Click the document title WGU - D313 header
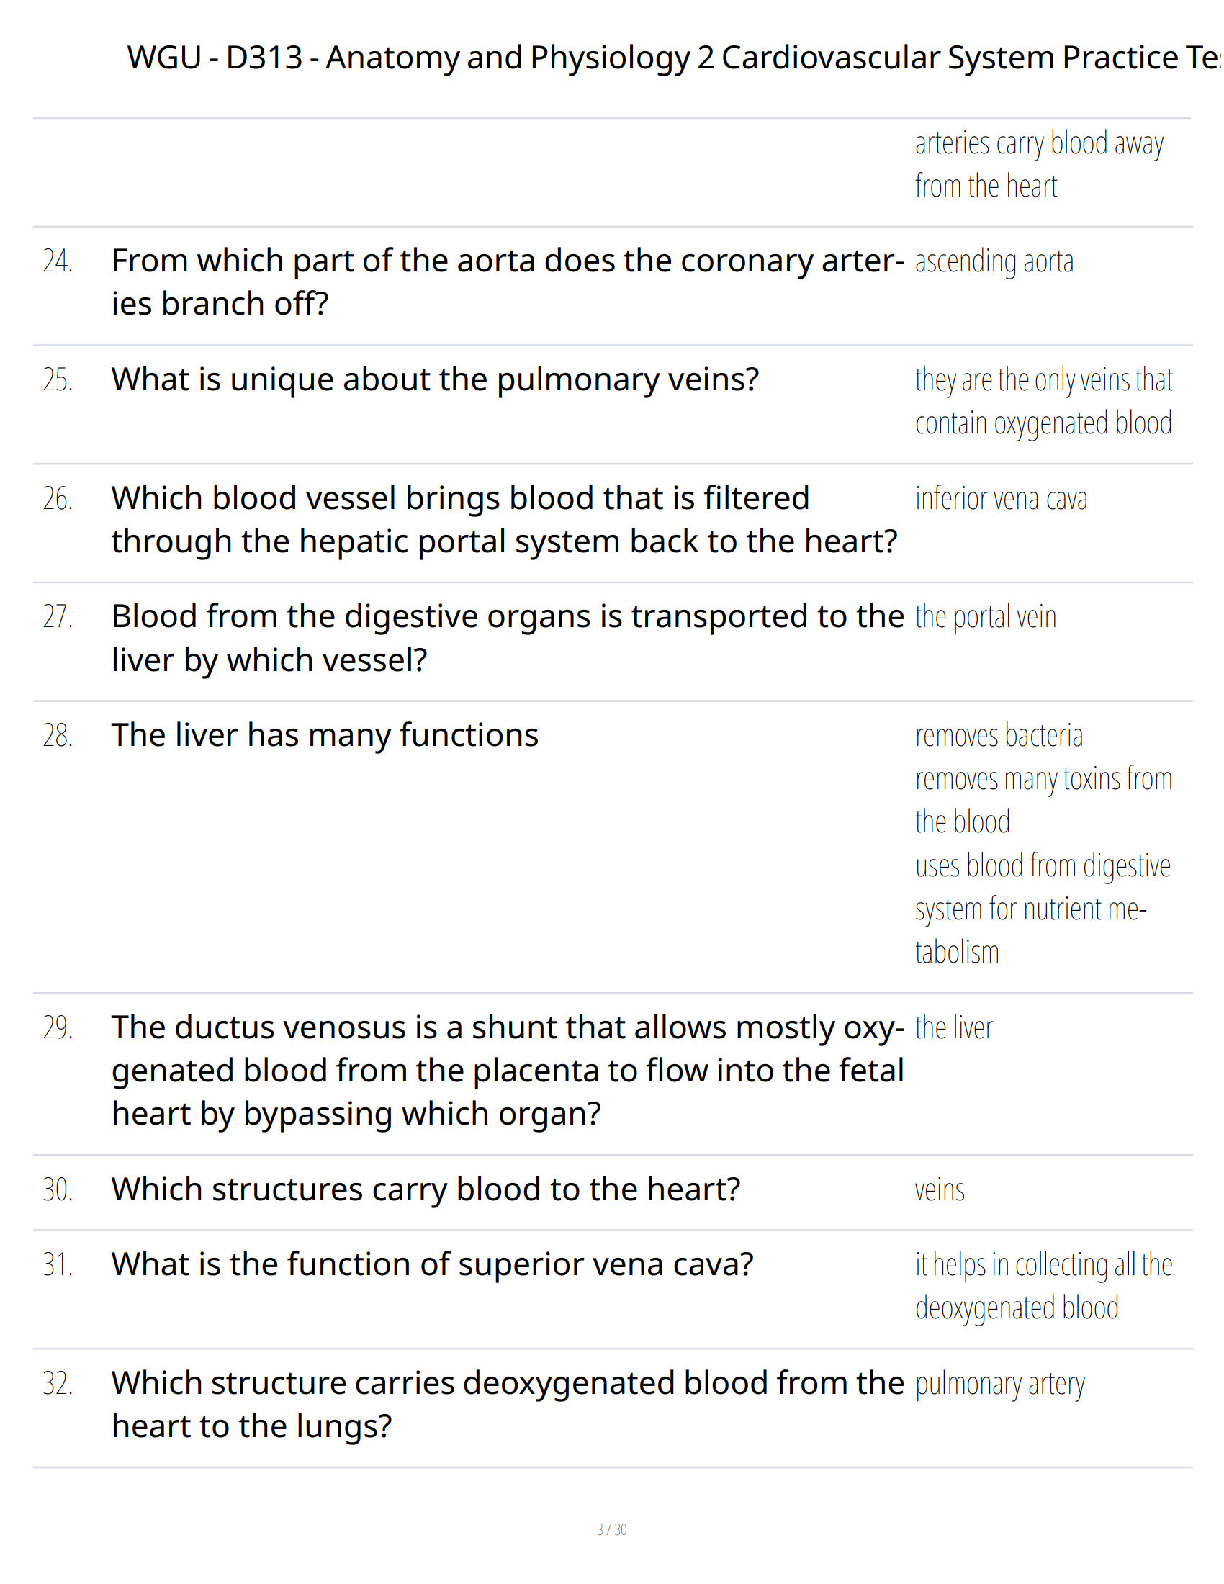The image size is (1224, 1584). pos(674,58)
